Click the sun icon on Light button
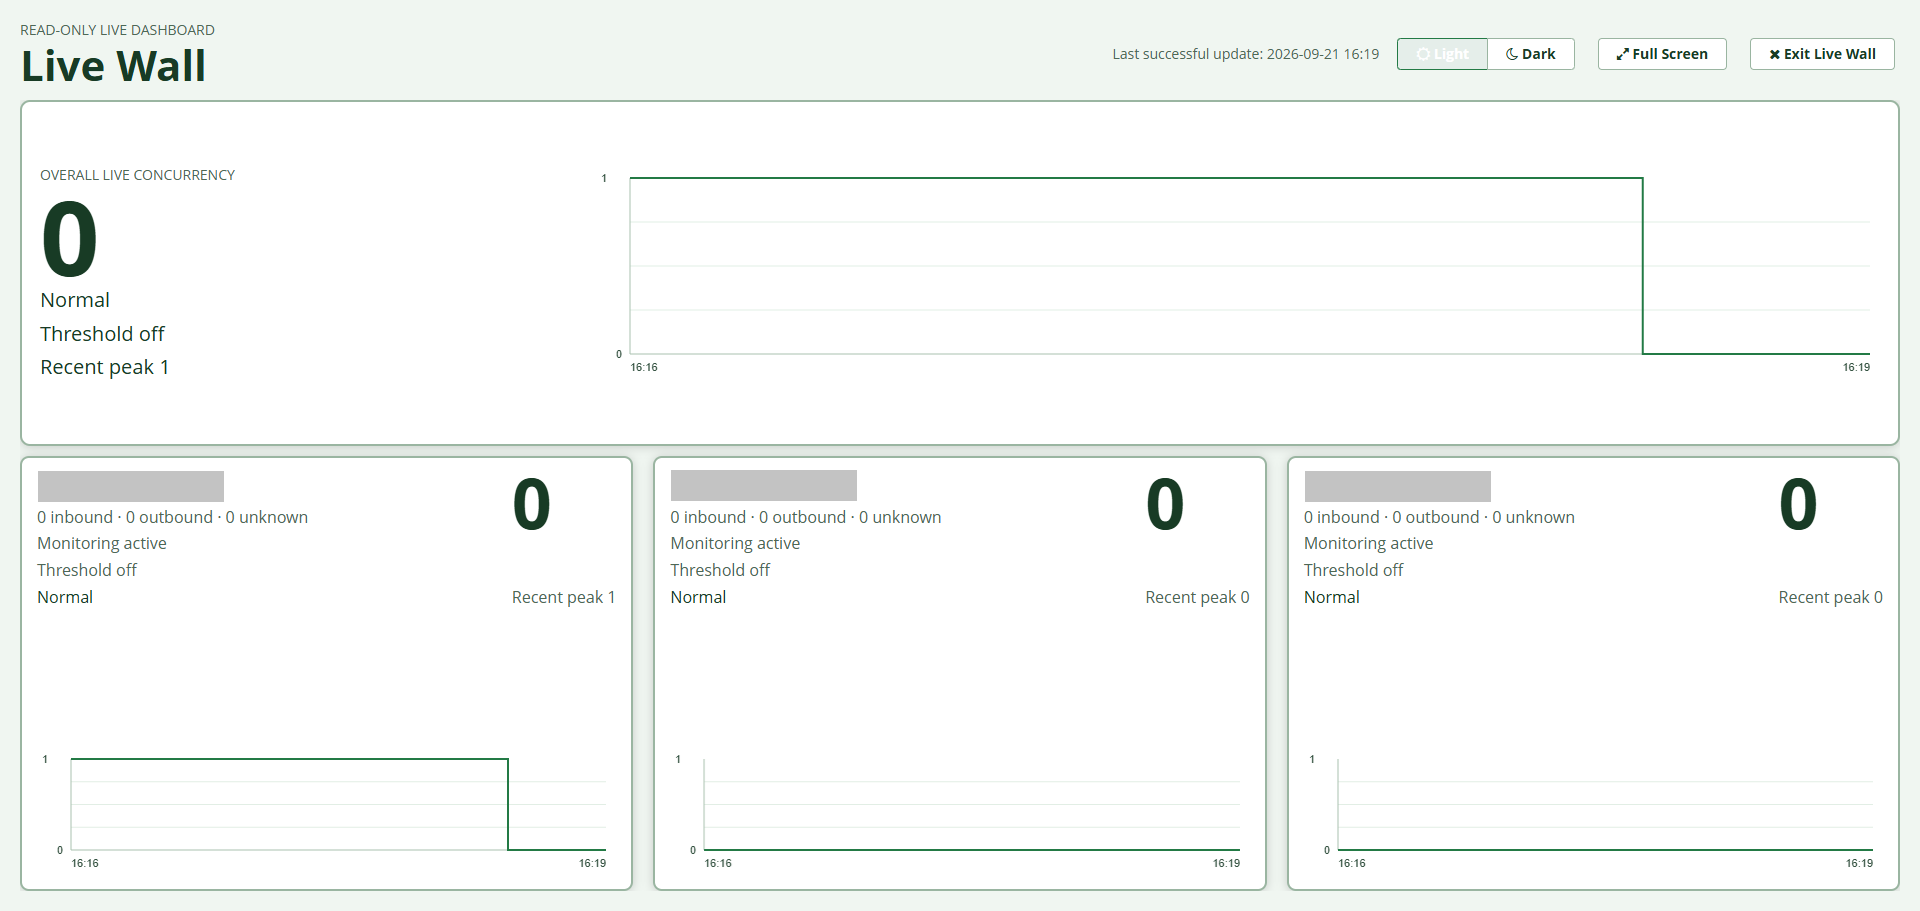Viewport: 1920px width, 911px height. (1423, 54)
